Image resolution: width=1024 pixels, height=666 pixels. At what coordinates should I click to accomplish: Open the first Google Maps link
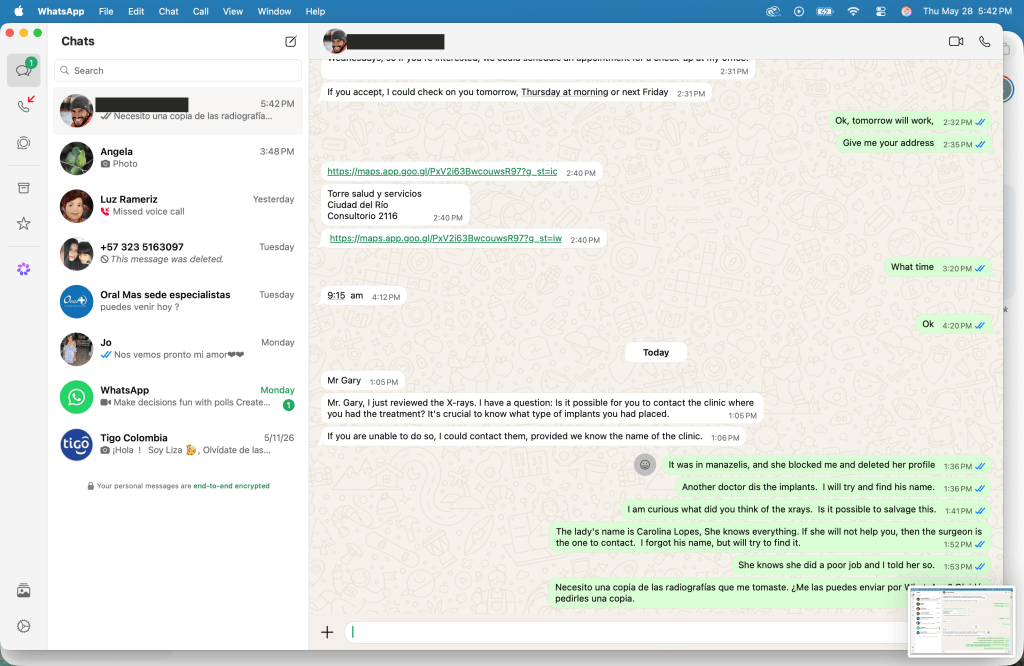click(442, 172)
